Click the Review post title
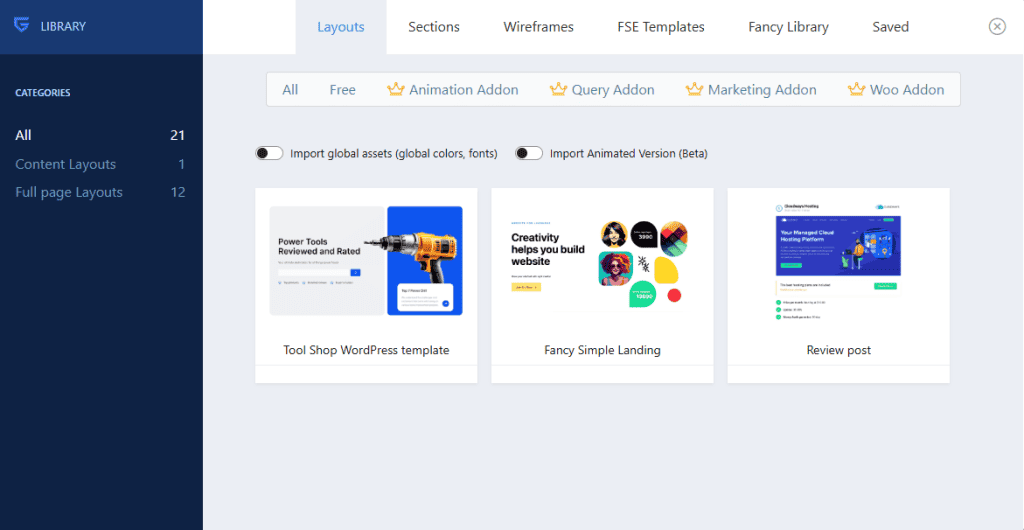Viewport: 1024px width, 530px height. (839, 351)
